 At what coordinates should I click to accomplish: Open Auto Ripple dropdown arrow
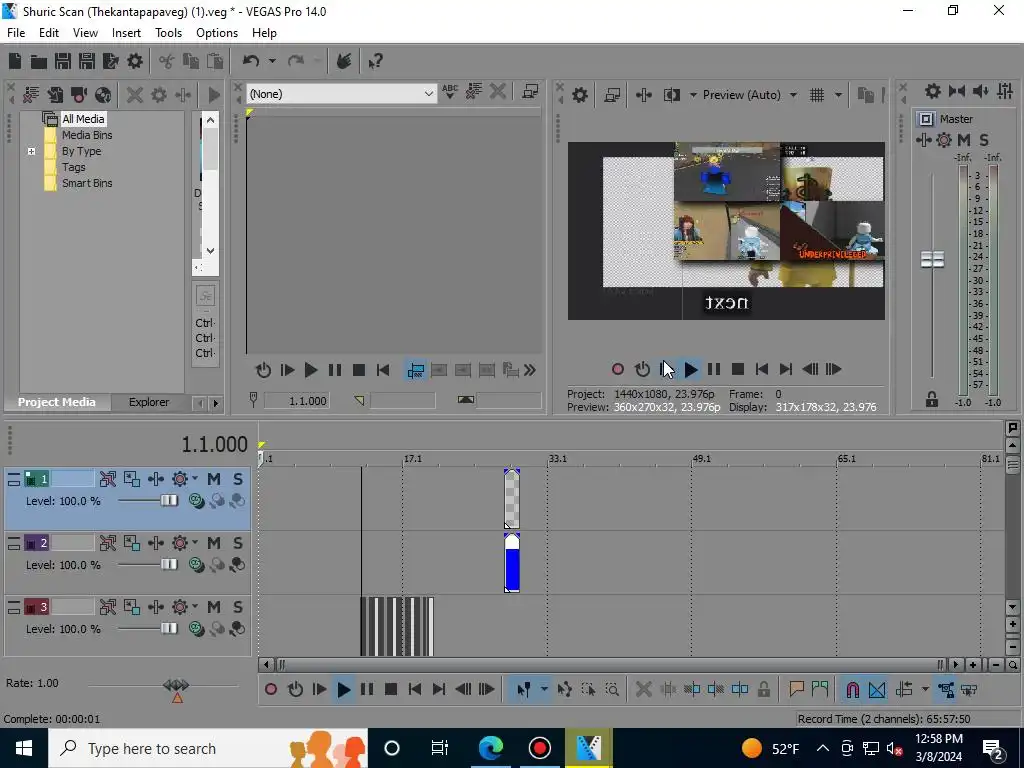[x=925, y=690]
